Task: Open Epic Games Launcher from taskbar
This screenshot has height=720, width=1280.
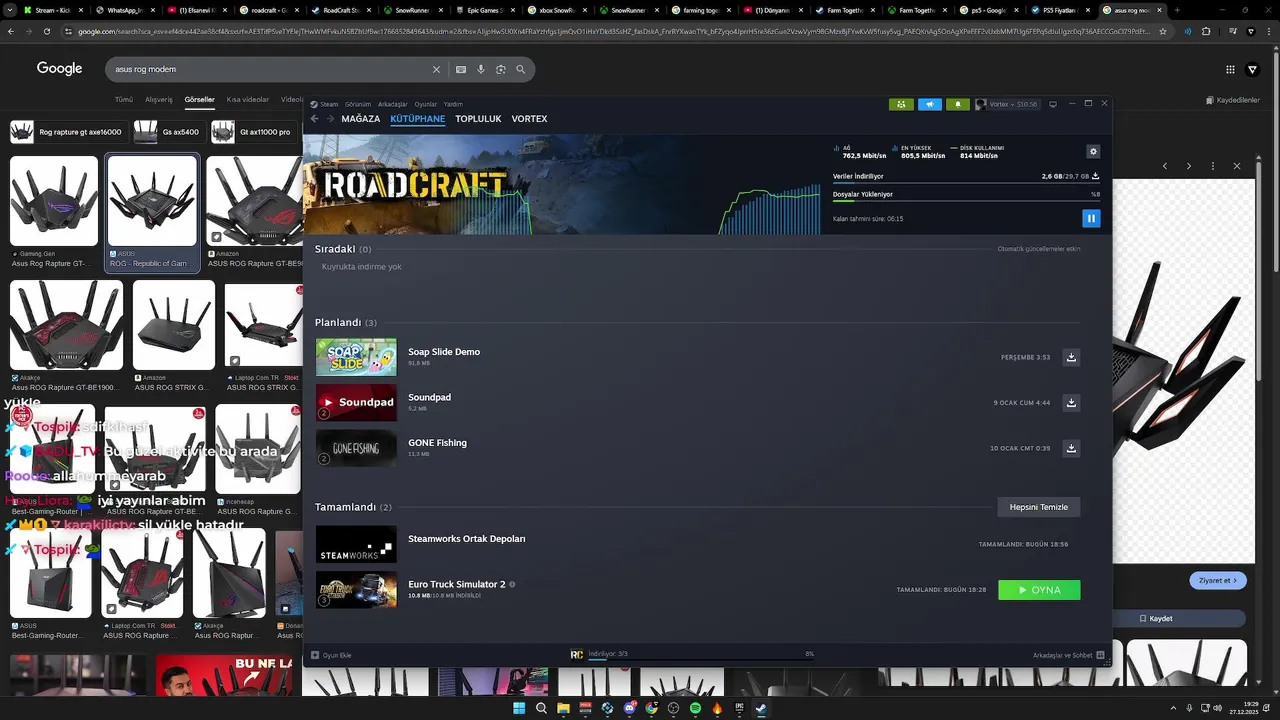Action: 739,708
